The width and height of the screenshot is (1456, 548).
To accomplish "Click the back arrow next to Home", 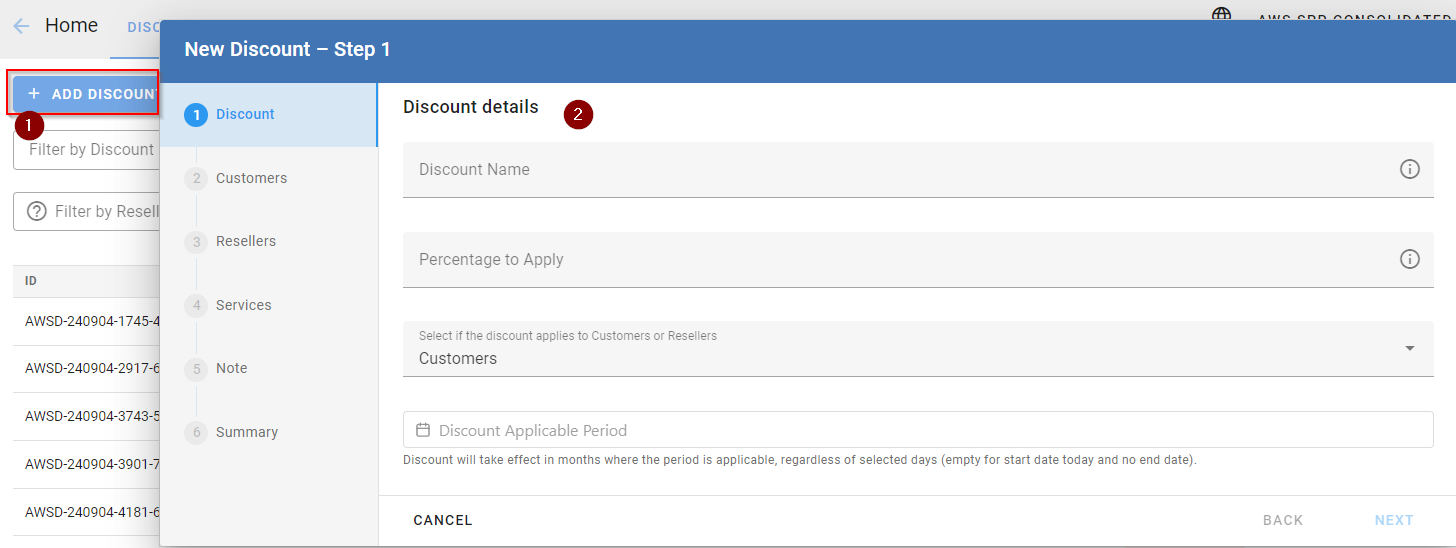I will (x=21, y=26).
